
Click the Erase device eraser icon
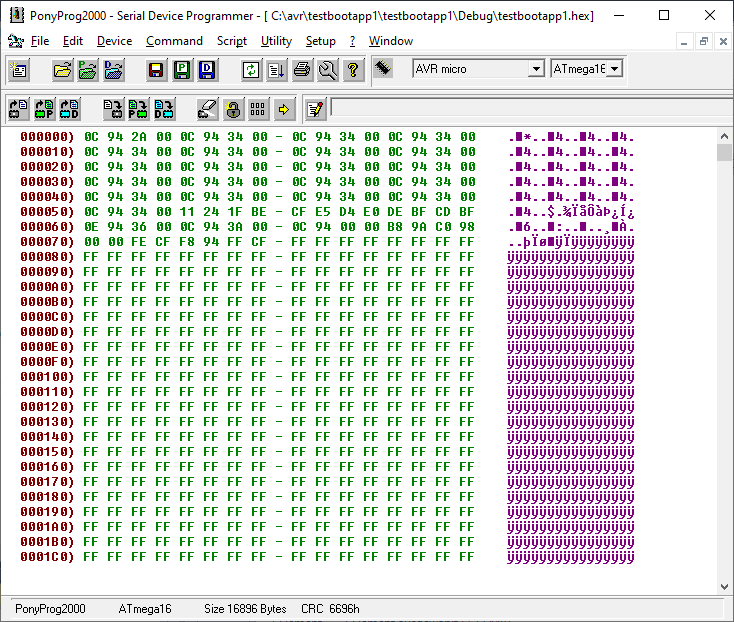[207, 110]
